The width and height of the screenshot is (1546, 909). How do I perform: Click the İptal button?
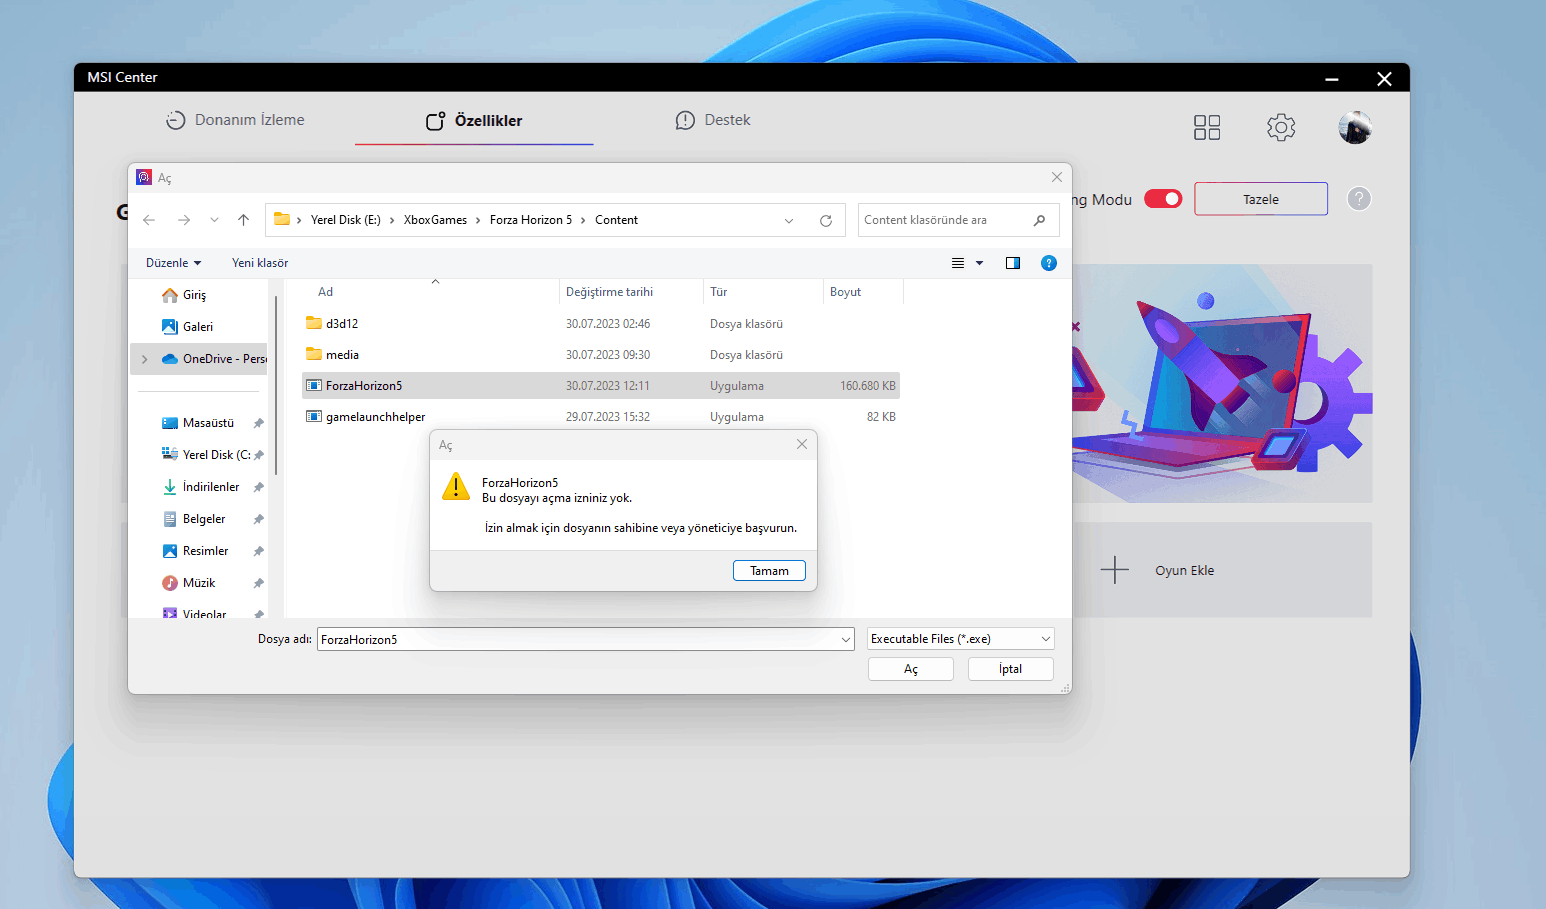(1011, 669)
